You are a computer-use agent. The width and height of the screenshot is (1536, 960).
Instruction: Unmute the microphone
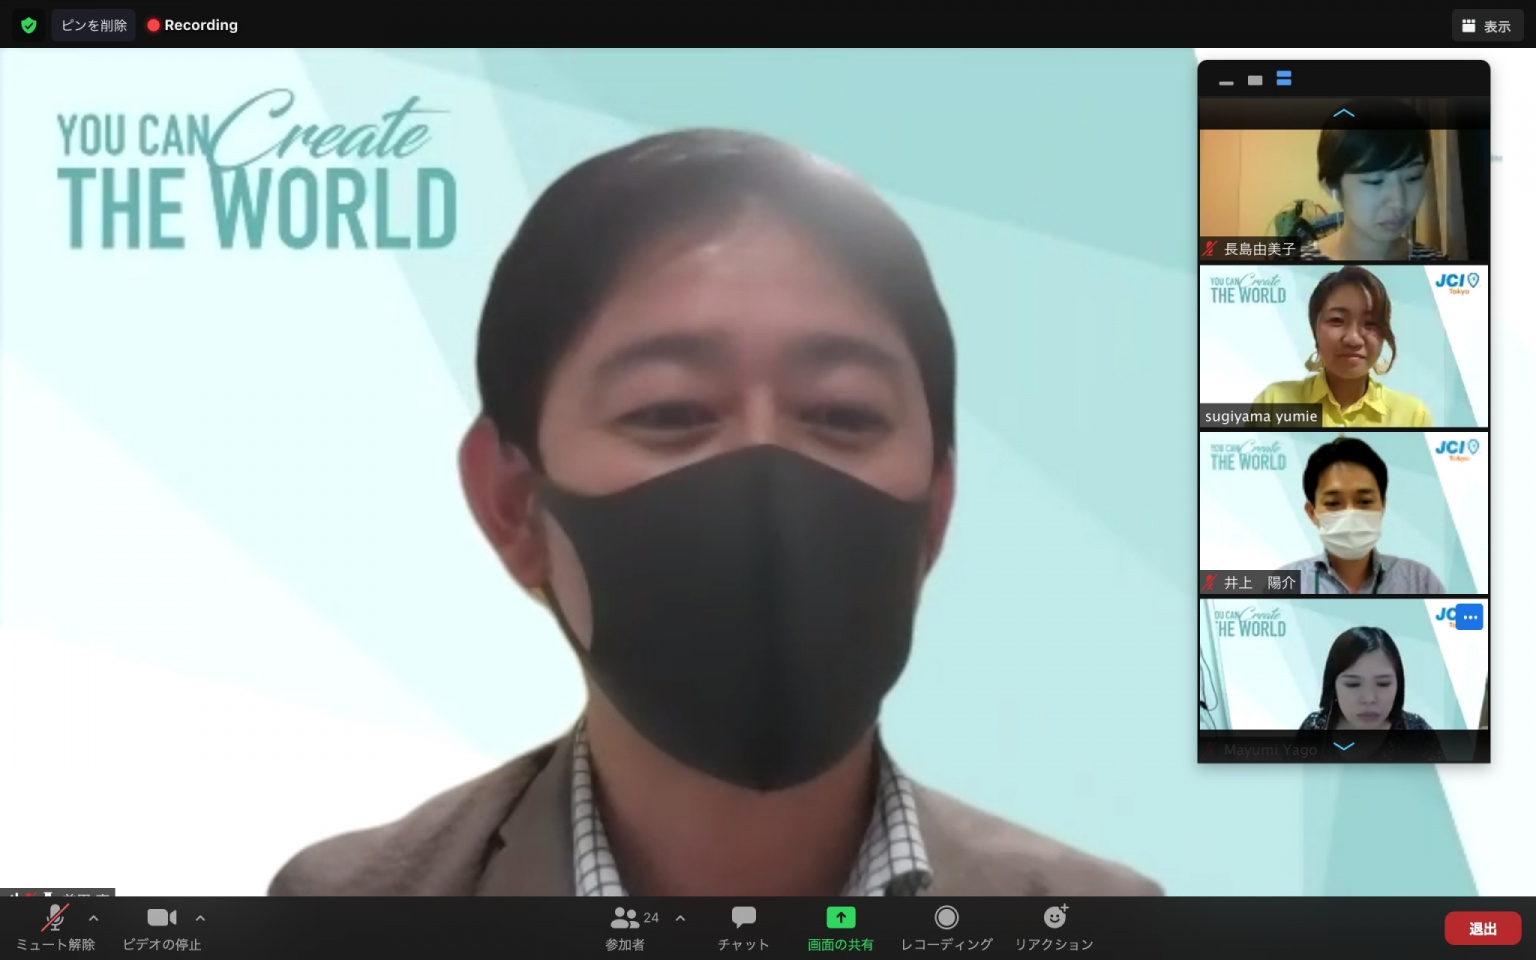(55, 917)
